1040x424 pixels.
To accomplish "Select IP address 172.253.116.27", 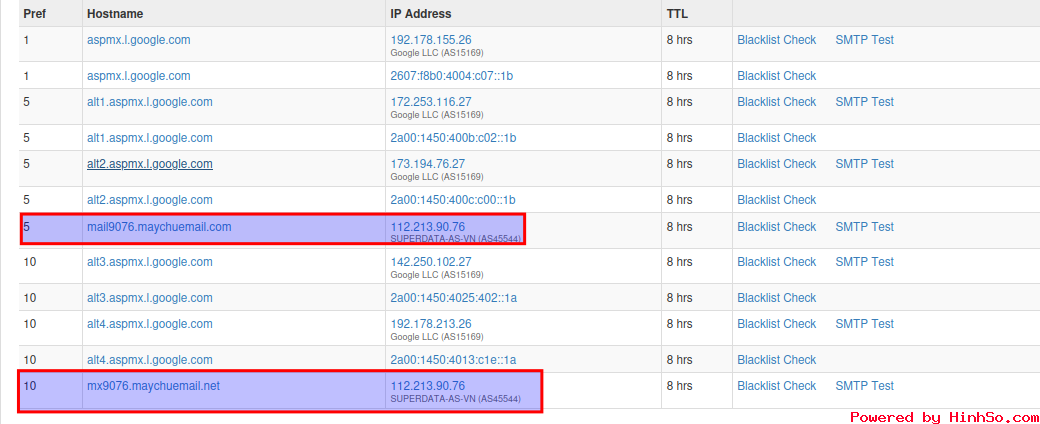I will pyautogui.click(x=430, y=102).
